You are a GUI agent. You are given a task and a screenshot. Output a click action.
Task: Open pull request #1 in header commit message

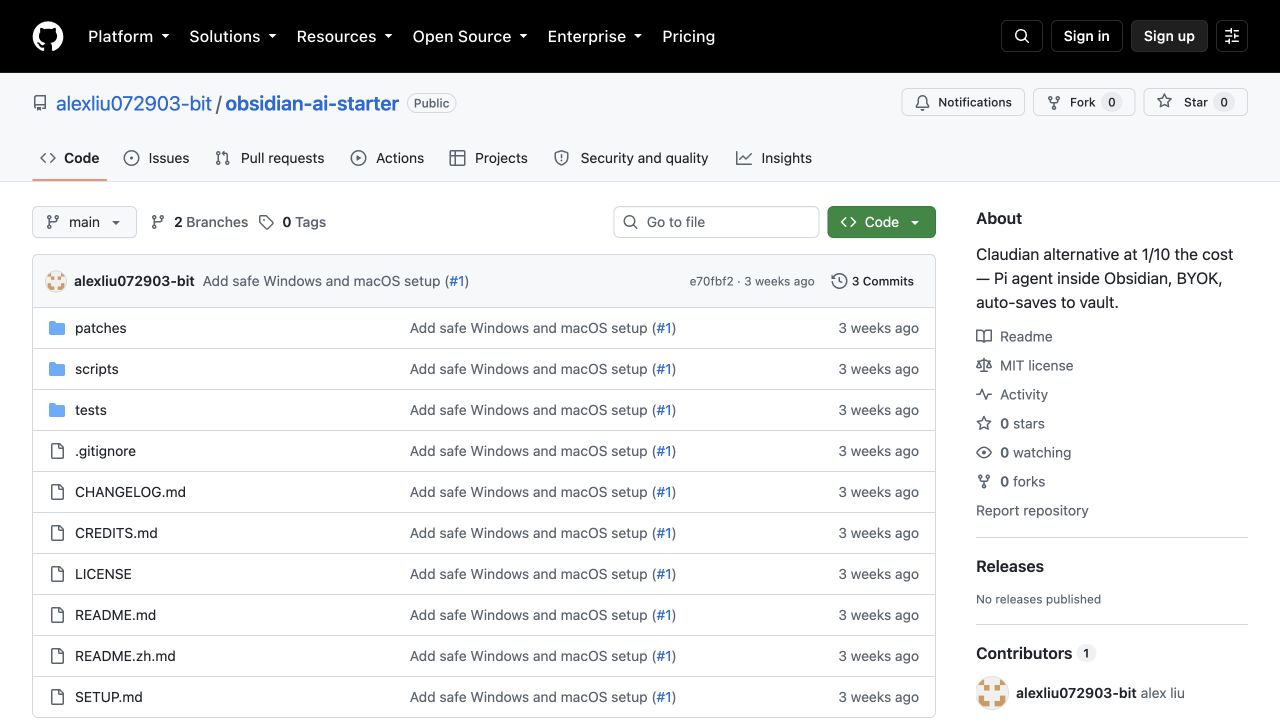coord(457,281)
